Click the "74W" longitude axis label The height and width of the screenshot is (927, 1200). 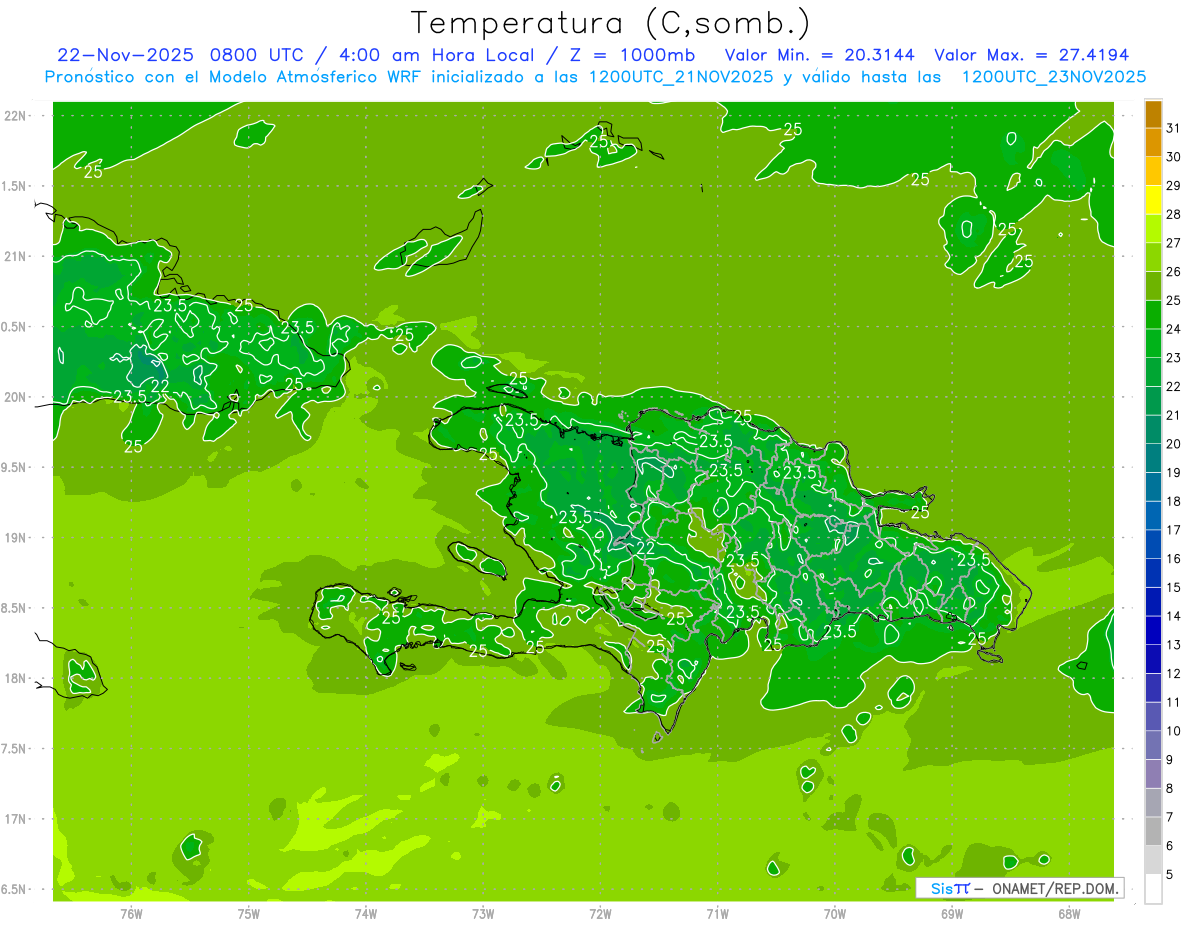click(x=366, y=914)
